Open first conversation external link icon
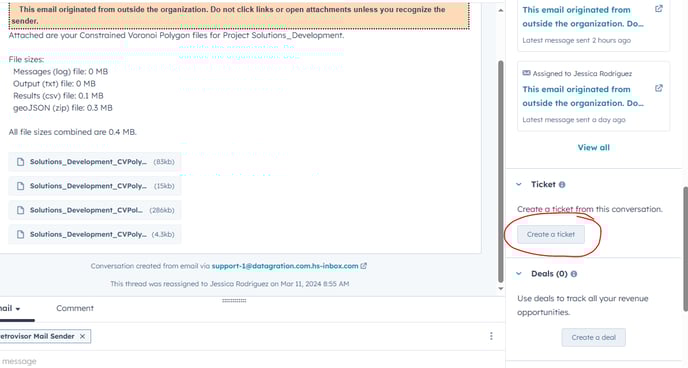Image resolution: width=688 pixels, height=368 pixels. point(659,9)
